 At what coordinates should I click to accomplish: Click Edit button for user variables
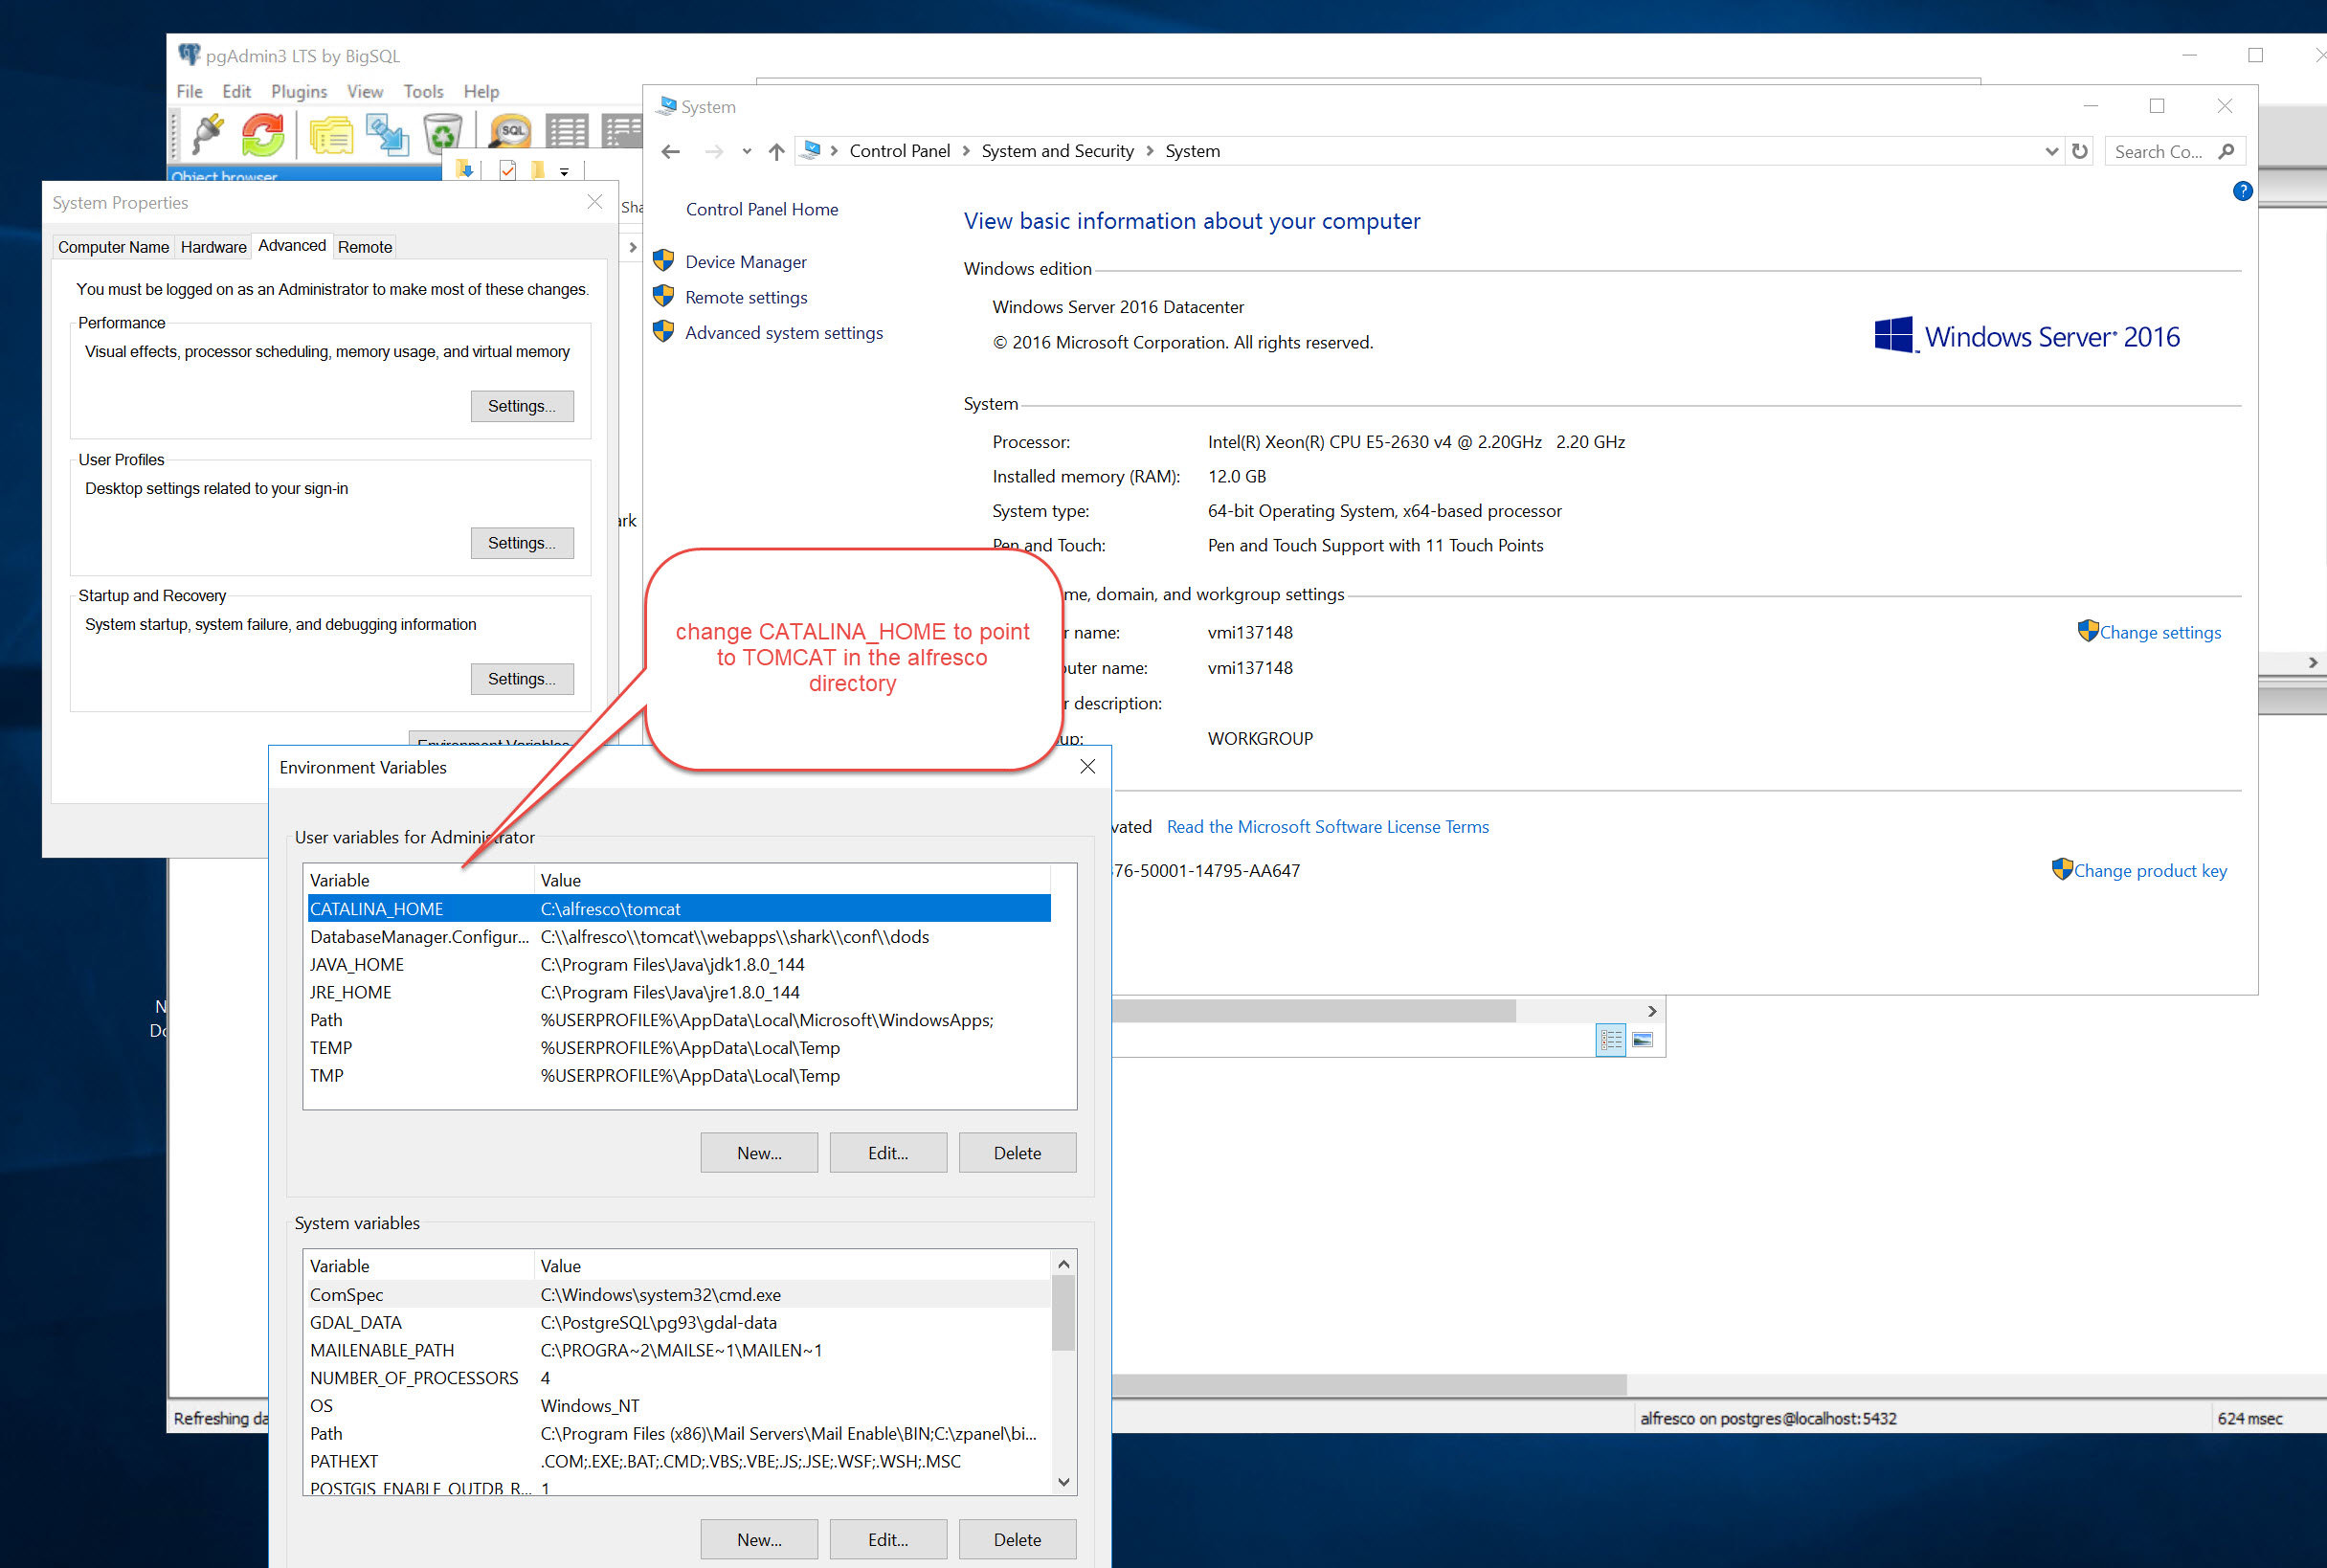pyautogui.click(x=887, y=1153)
